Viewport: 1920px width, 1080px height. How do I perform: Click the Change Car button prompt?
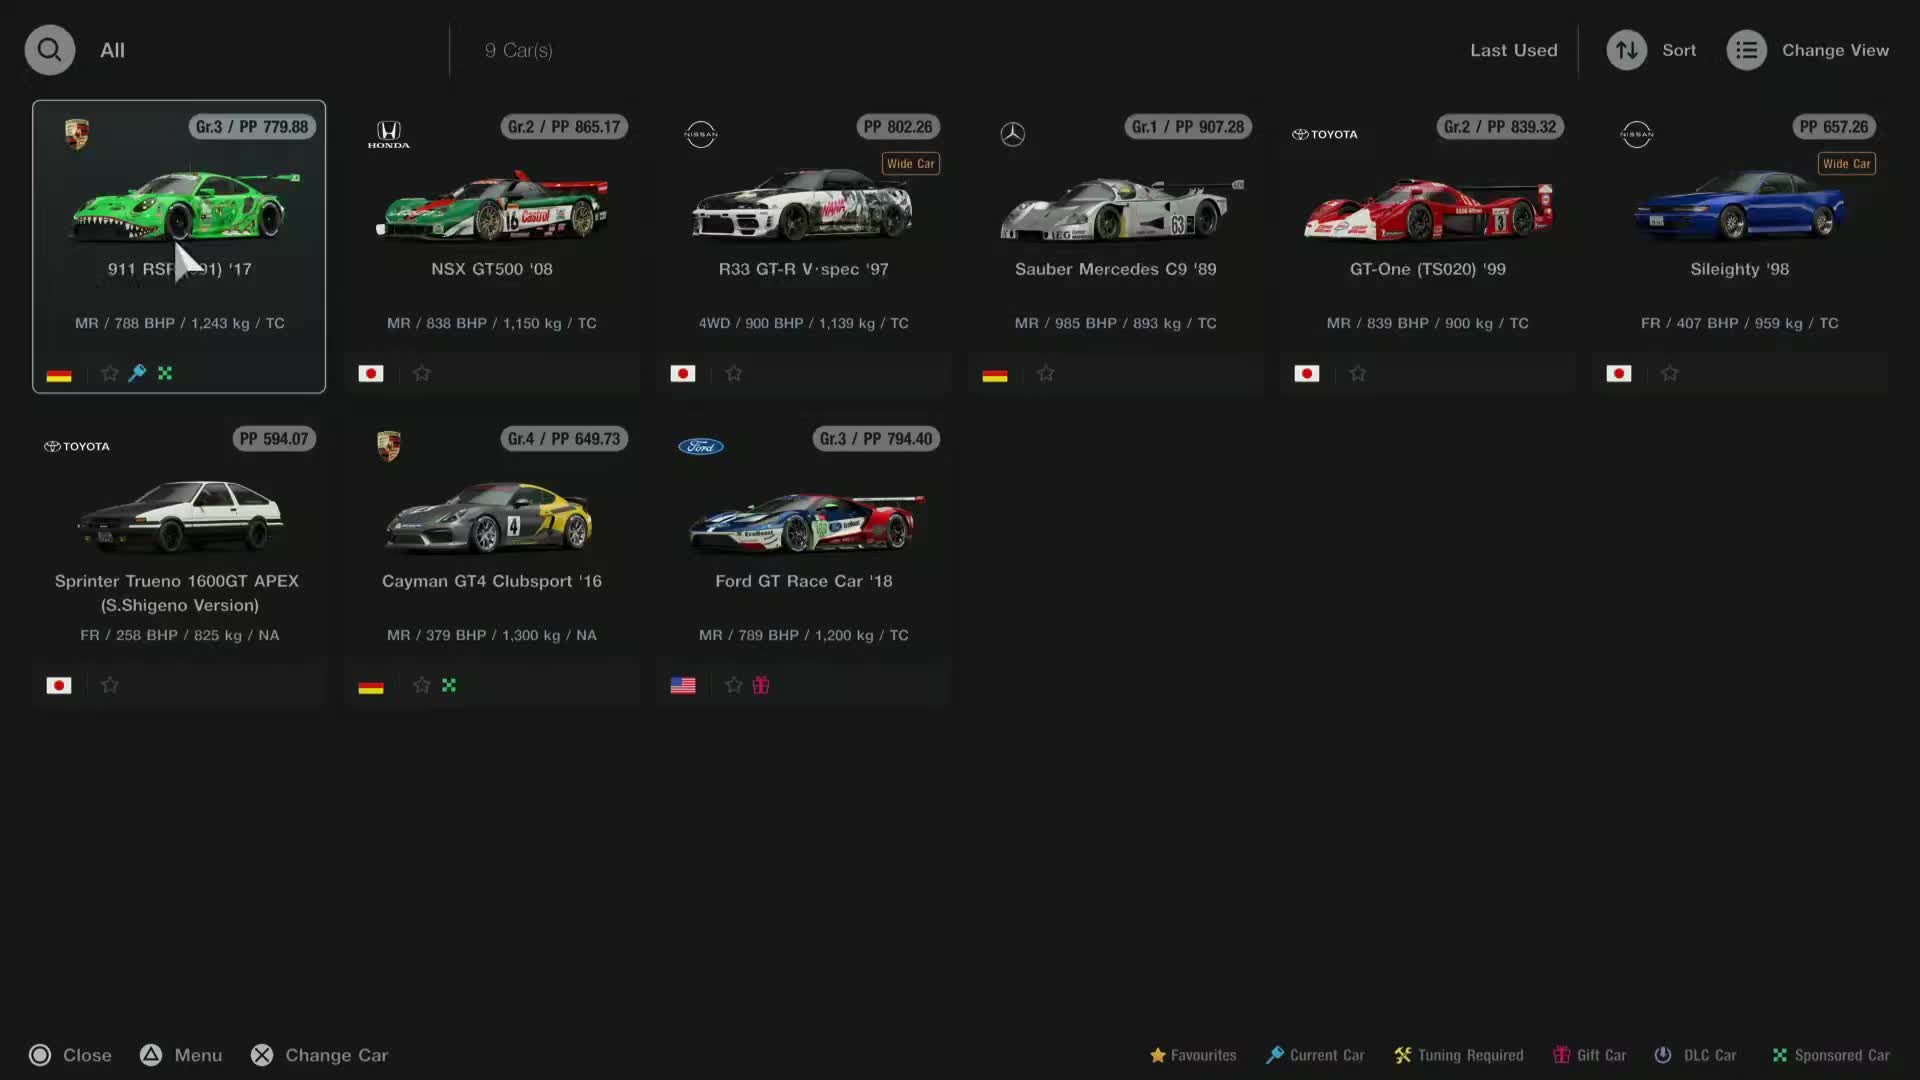319,1055
